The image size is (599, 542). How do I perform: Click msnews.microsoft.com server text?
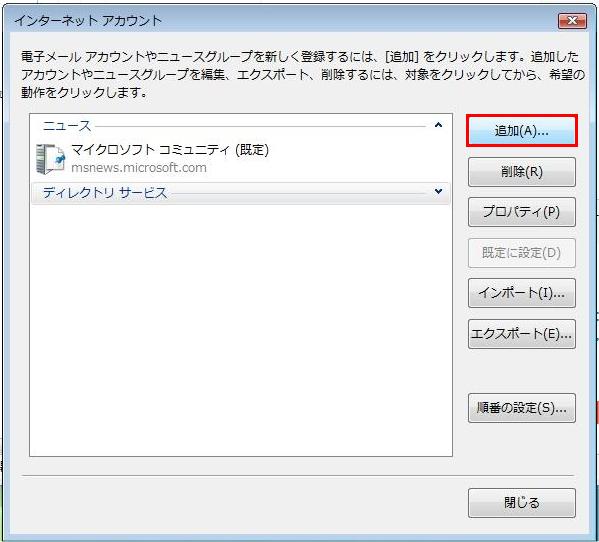pos(139,168)
